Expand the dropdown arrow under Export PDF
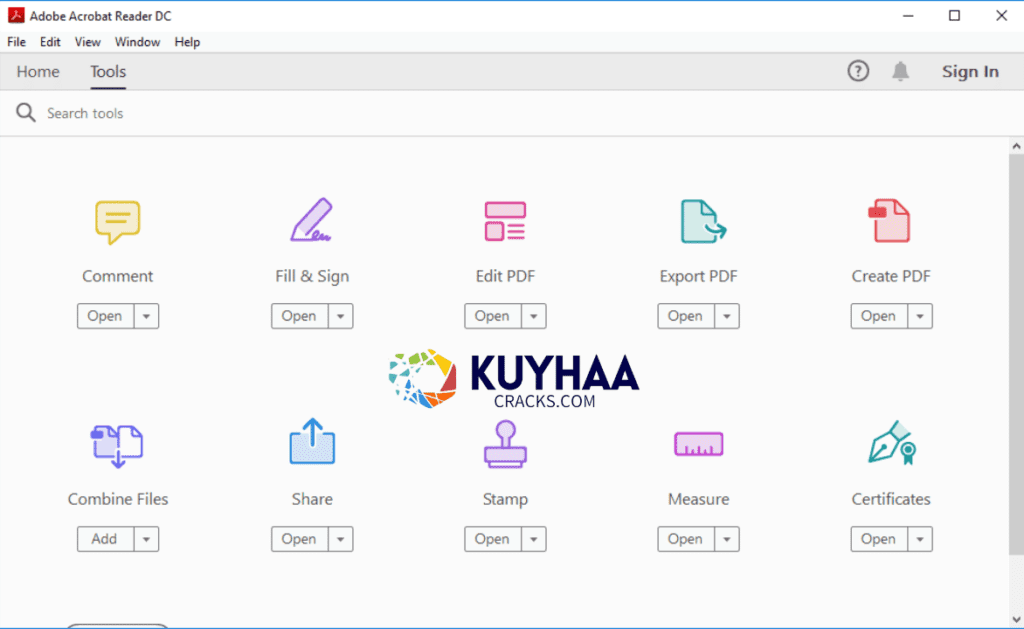 (x=726, y=316)
